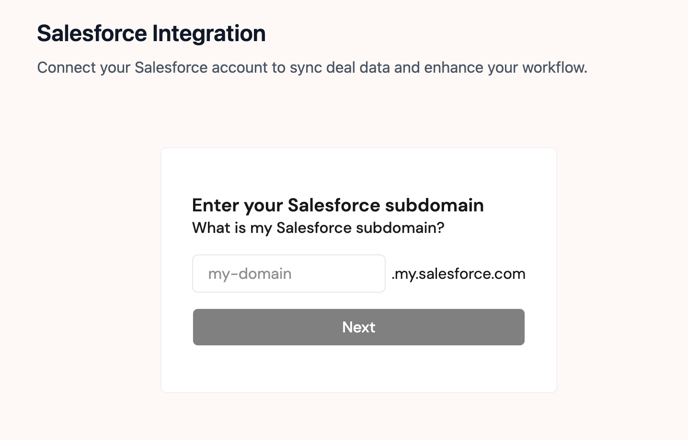Continue to the next step via Next
This screenshot has height=440, width=688.
pyautogui.click(x=358, y=327)
